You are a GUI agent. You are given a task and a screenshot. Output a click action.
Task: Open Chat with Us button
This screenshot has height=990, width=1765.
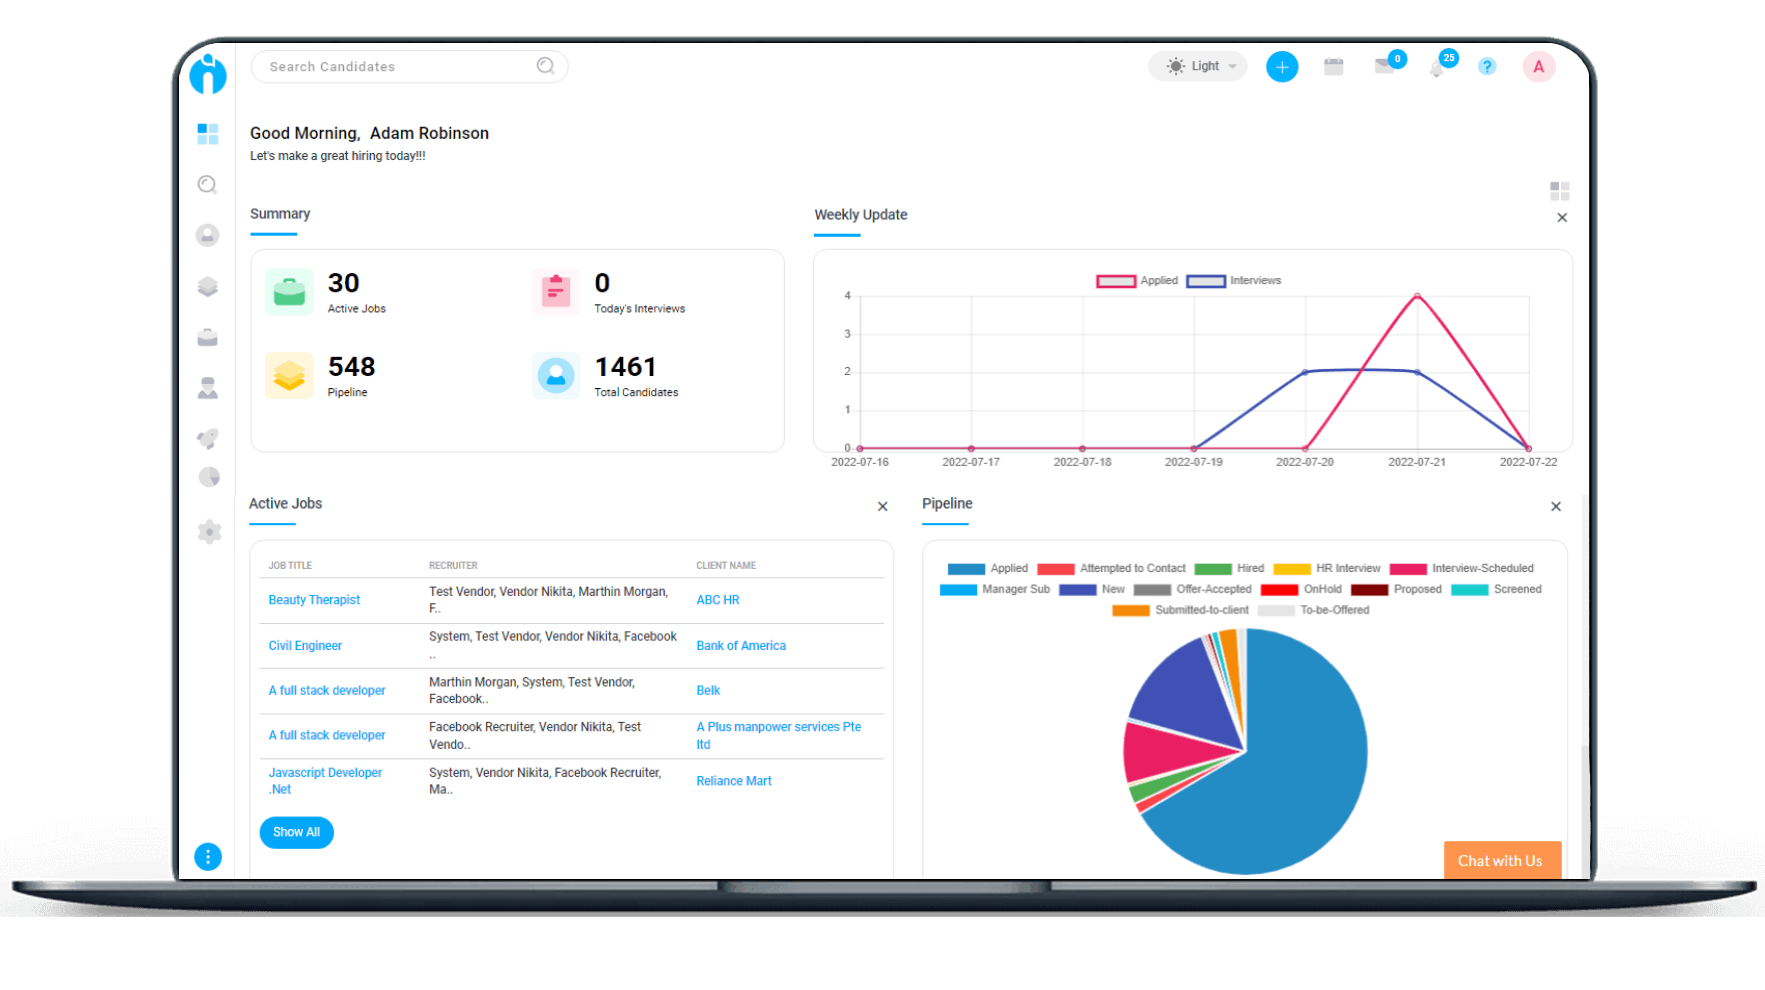(1502, 860)
